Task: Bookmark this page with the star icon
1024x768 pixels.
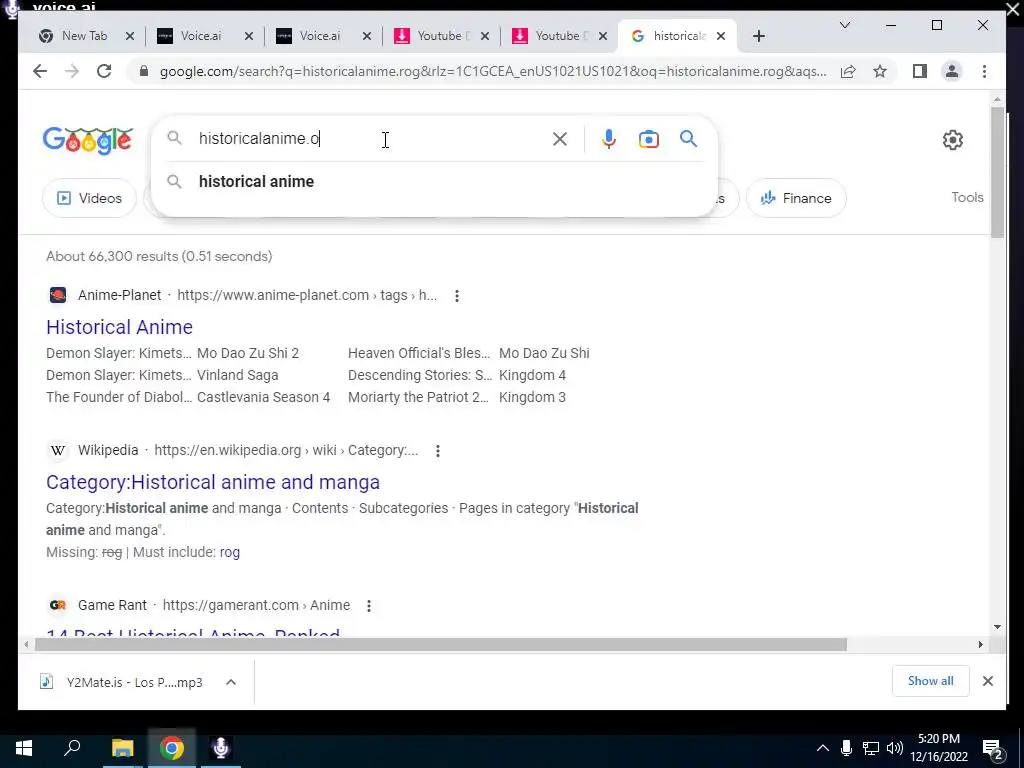Action: click(880, 71)
